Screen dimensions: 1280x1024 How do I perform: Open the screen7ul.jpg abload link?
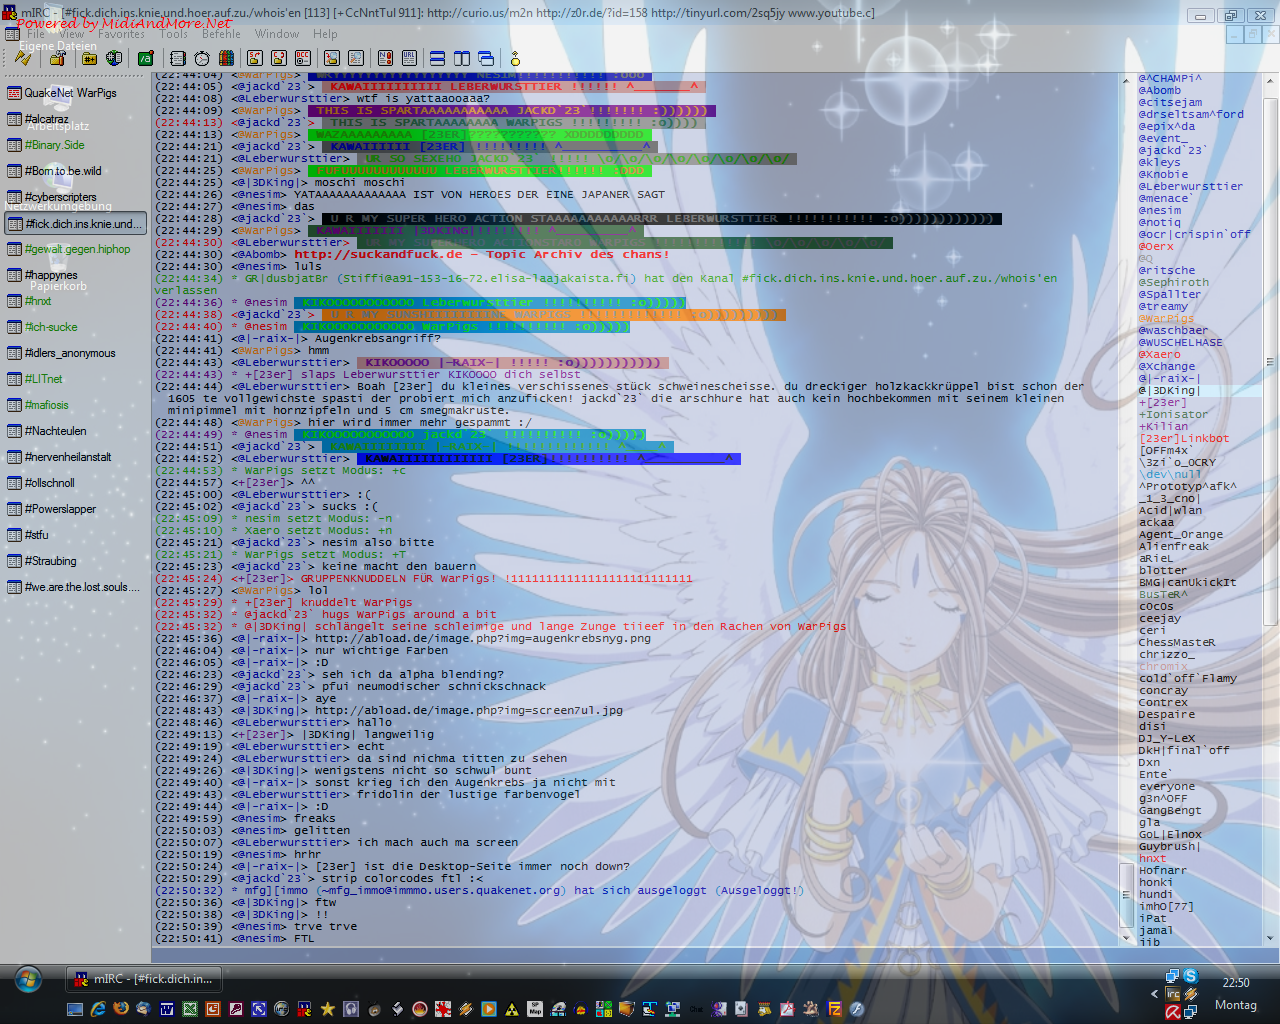coord(468,710)
